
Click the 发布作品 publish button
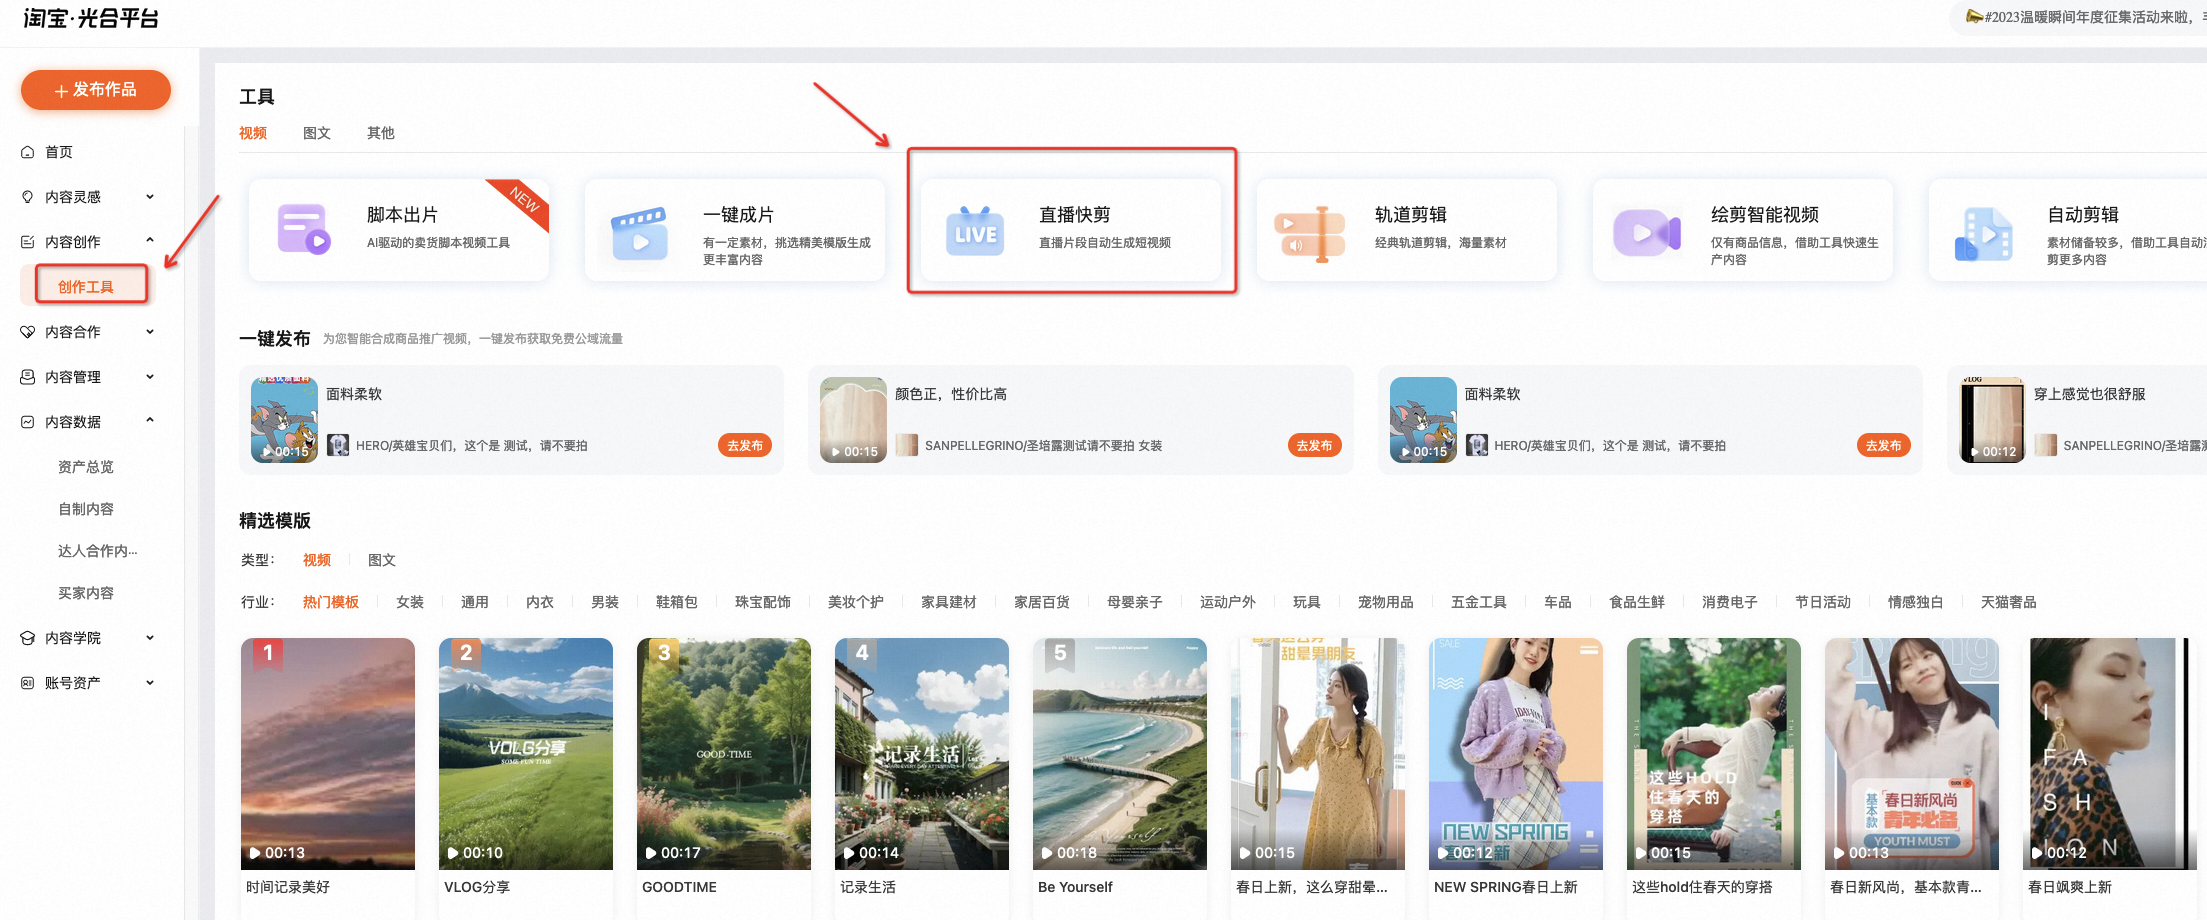tap(96, 90)
